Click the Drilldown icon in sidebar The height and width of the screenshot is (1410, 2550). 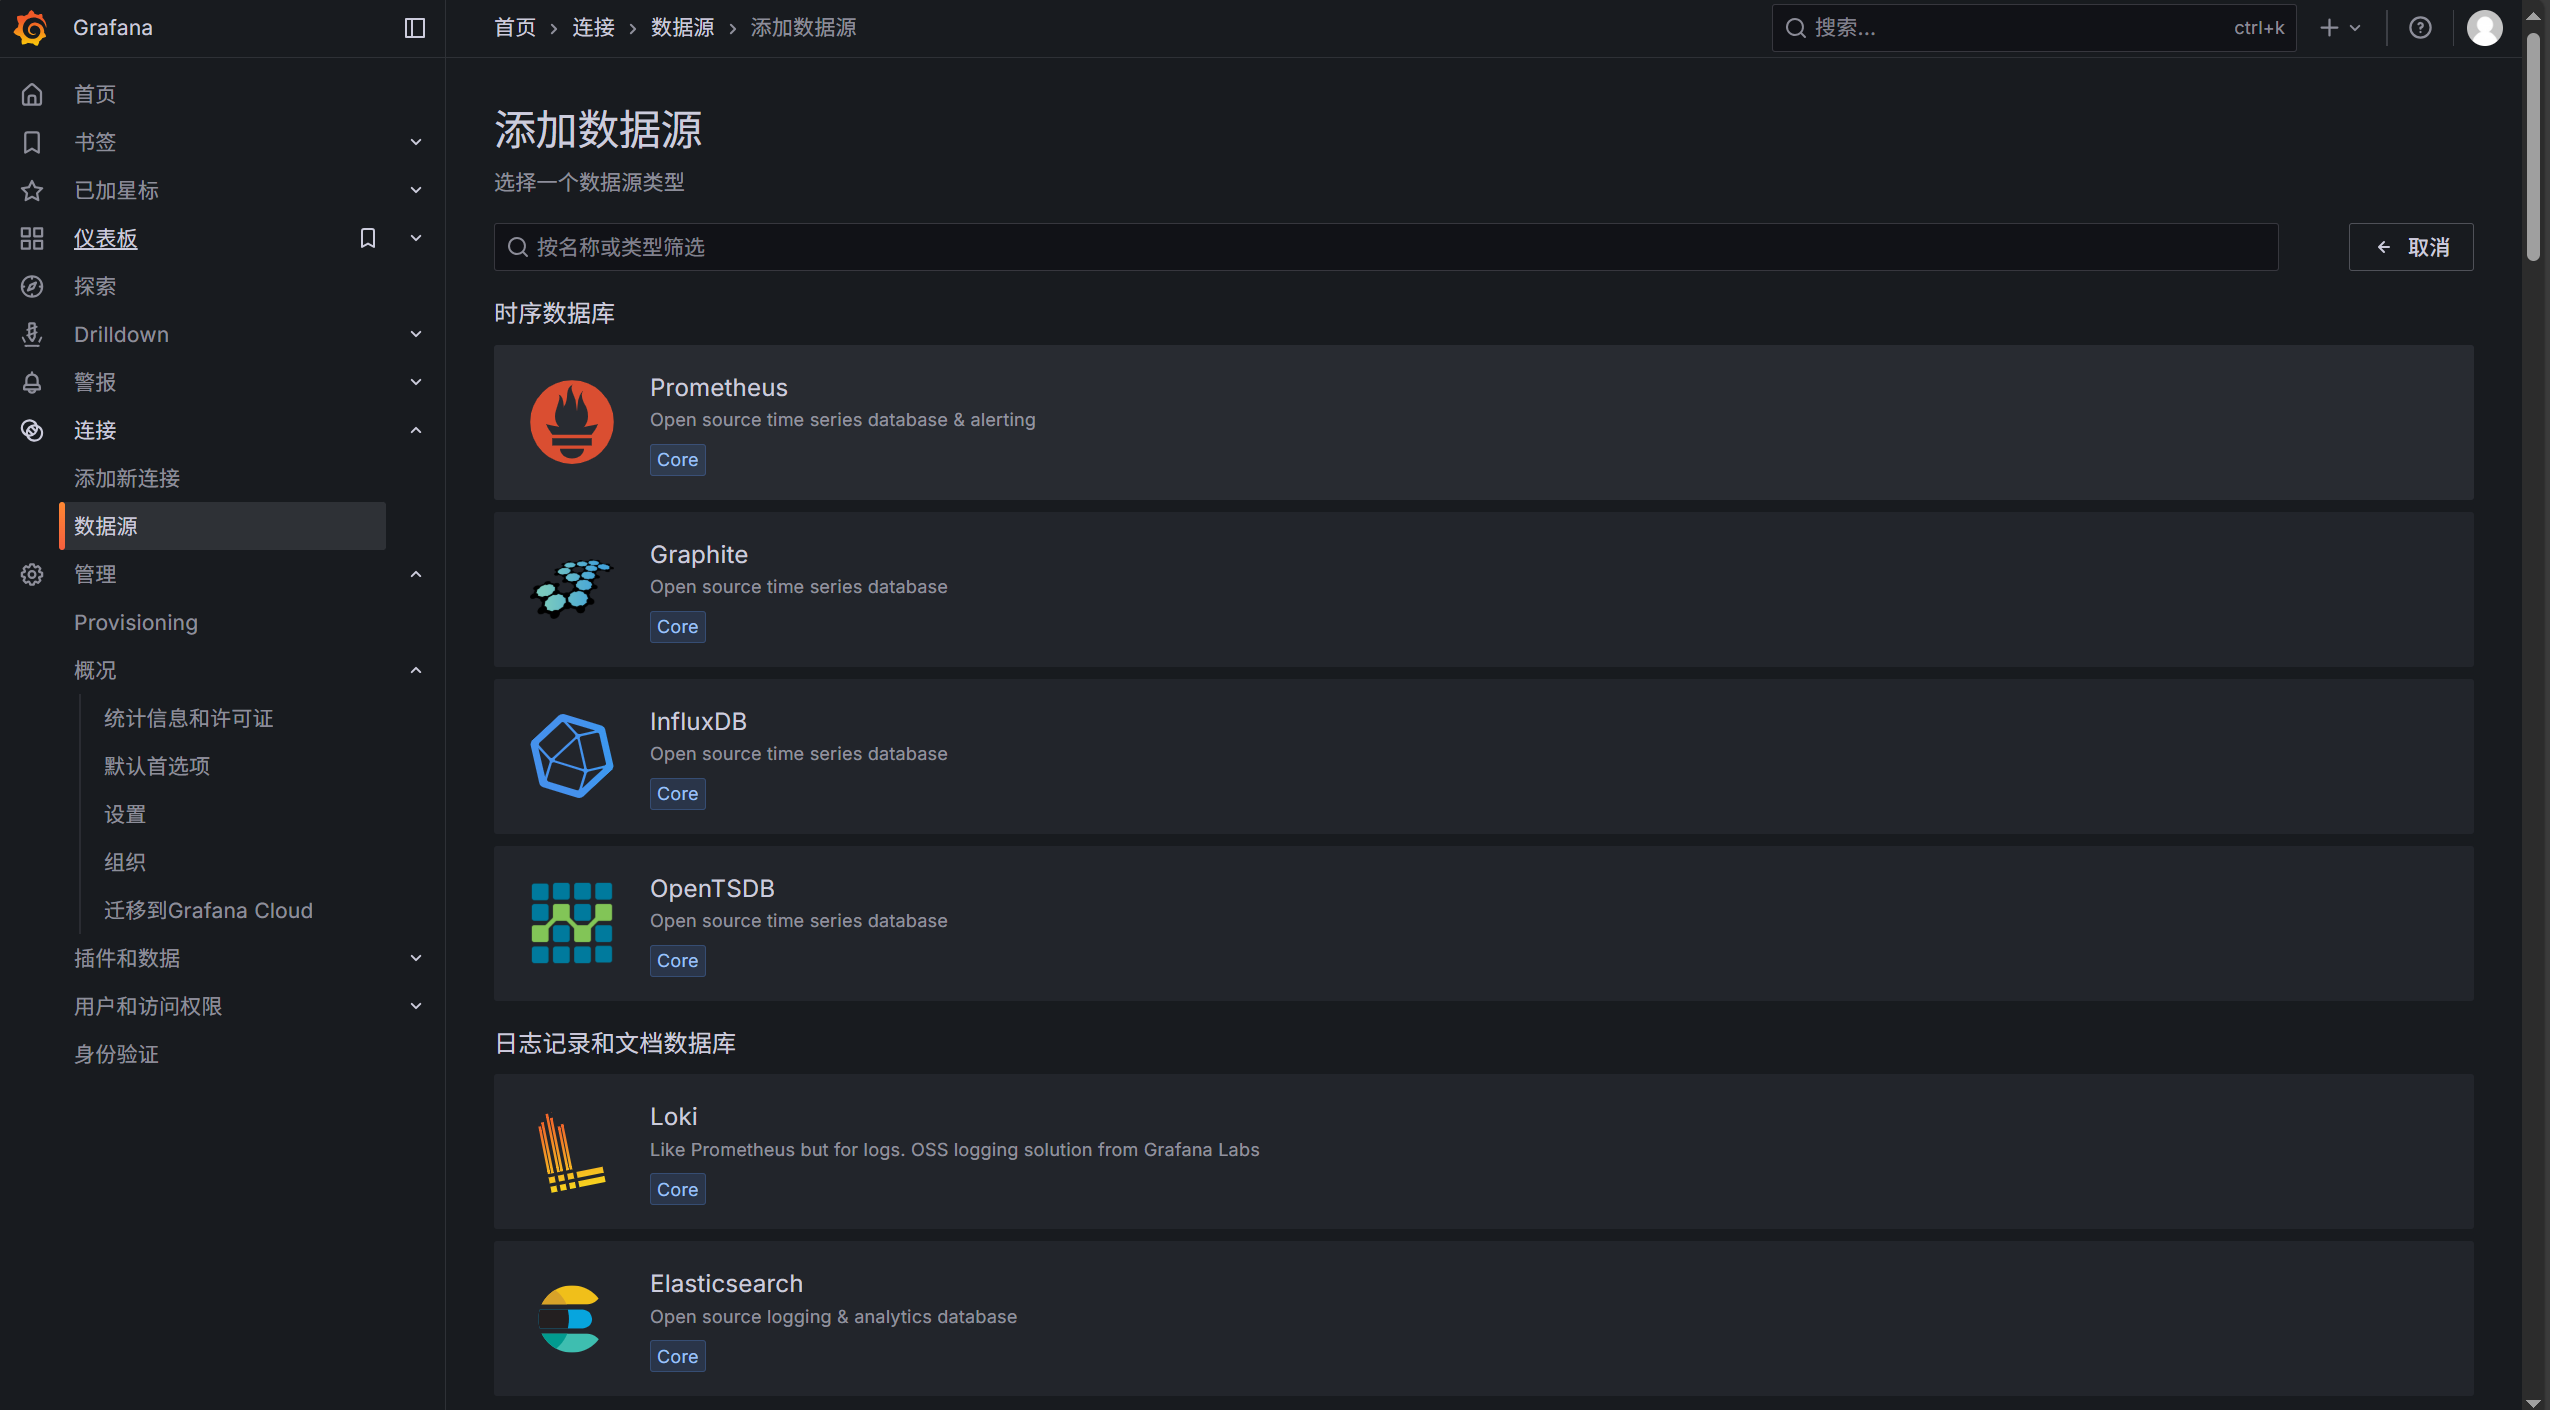[32, 334]
